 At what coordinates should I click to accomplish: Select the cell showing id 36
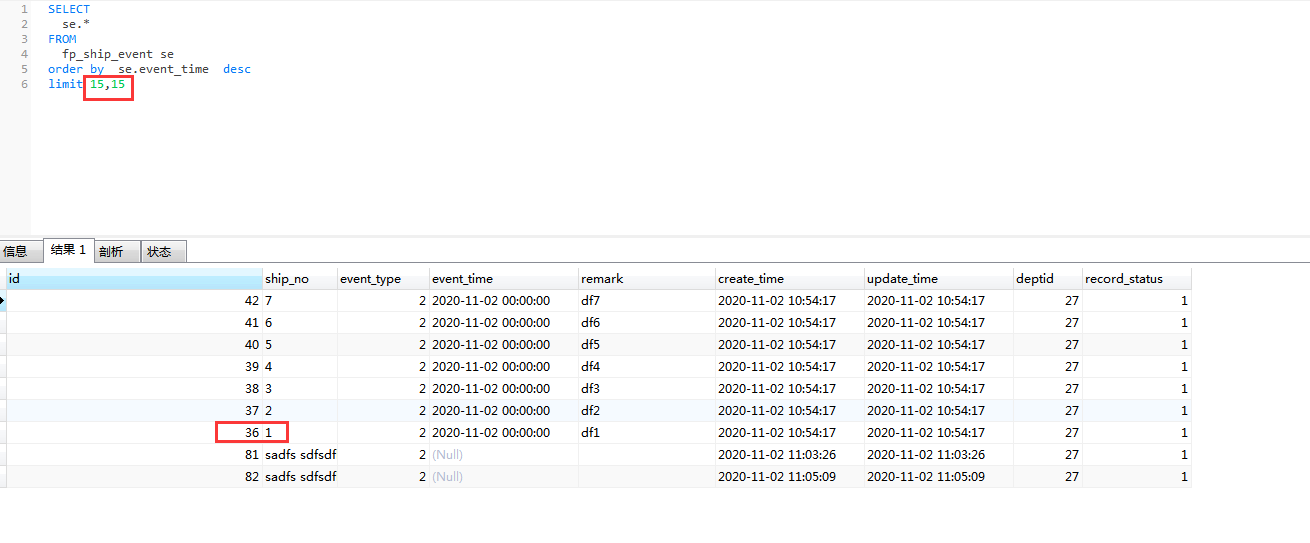(x=251, y=433)
